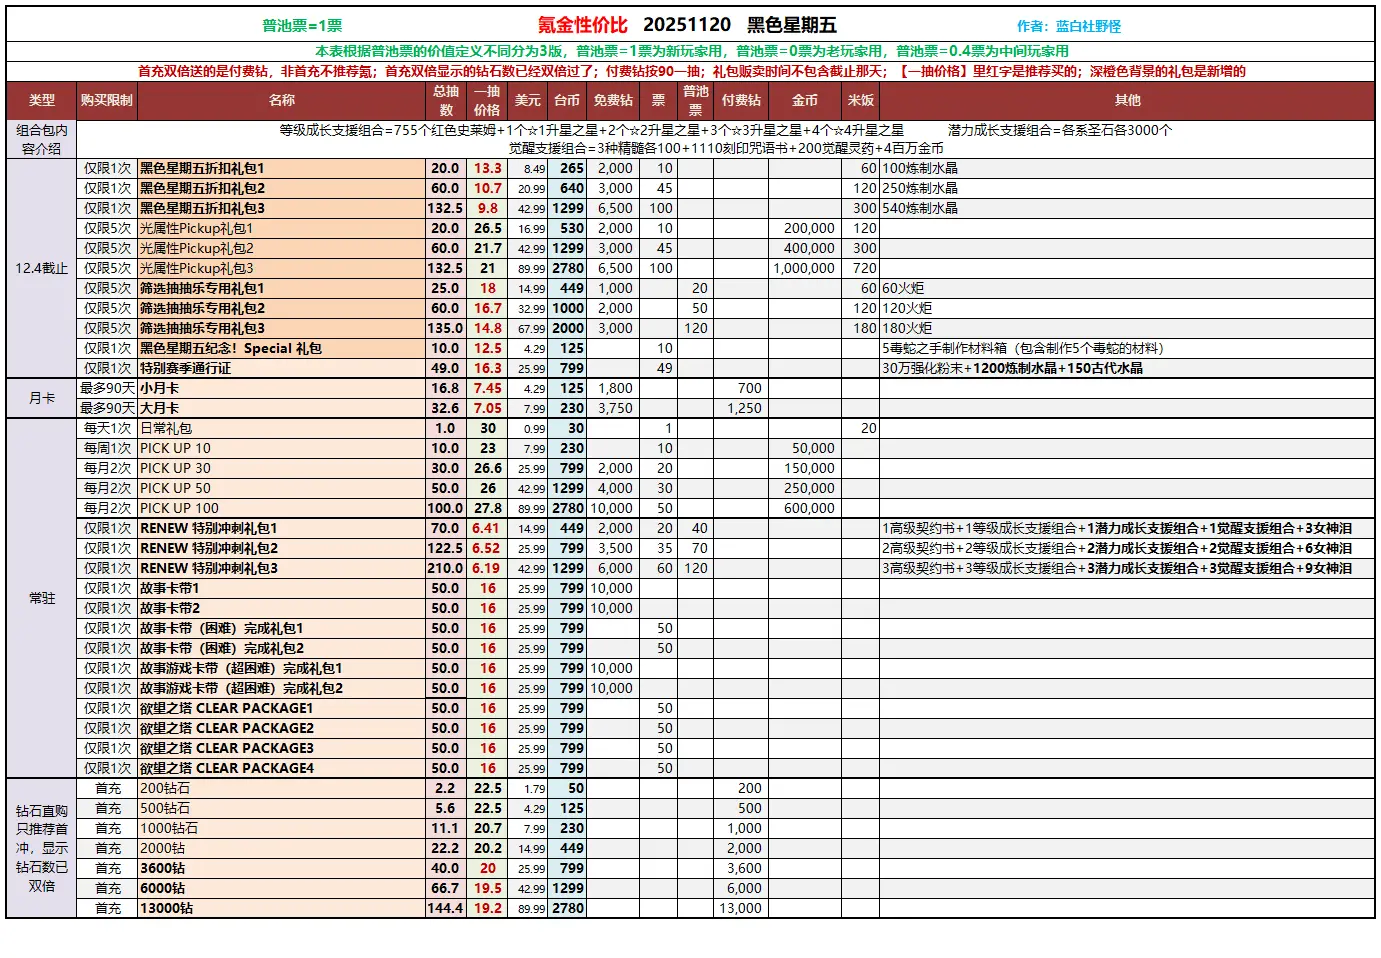
Task: Click the PICK UP 100 cell
Action: pos(179,508)
